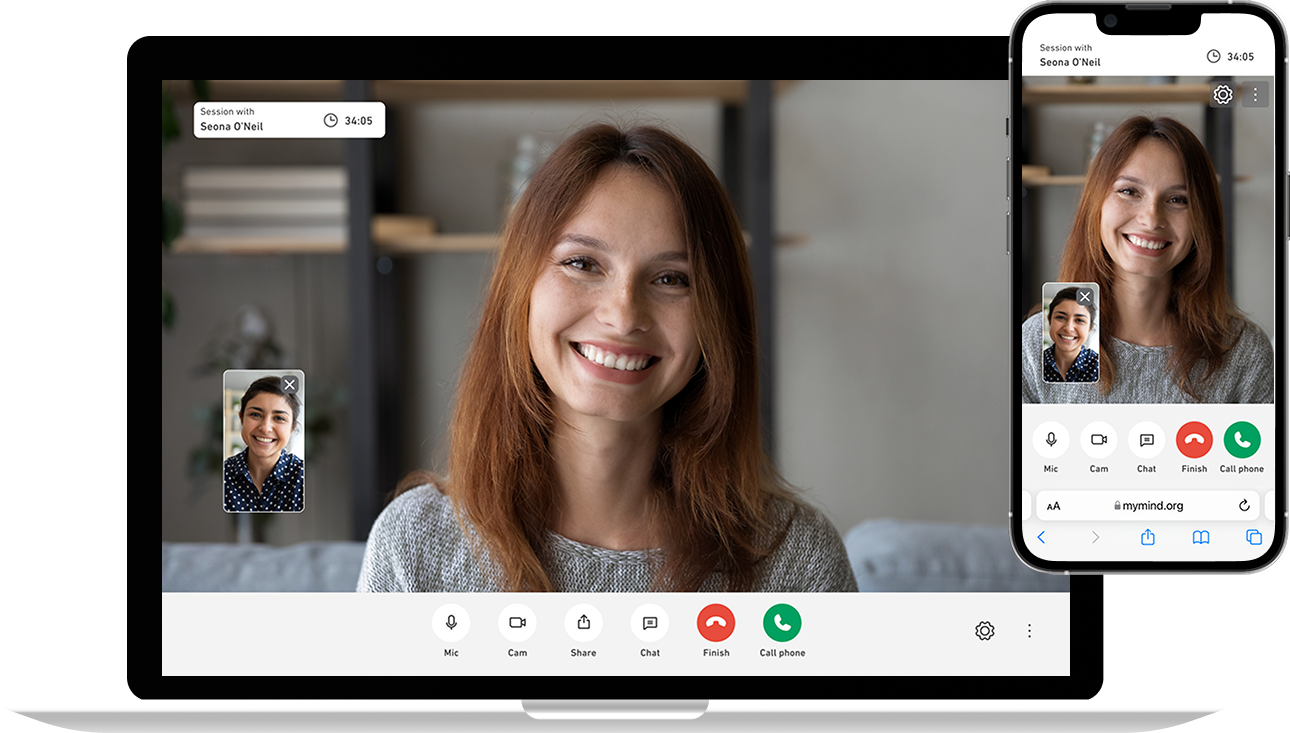This screenshot has height=733, width=1290.
Task: Click green Call phone button on laptop
Action: coord(782,623)
